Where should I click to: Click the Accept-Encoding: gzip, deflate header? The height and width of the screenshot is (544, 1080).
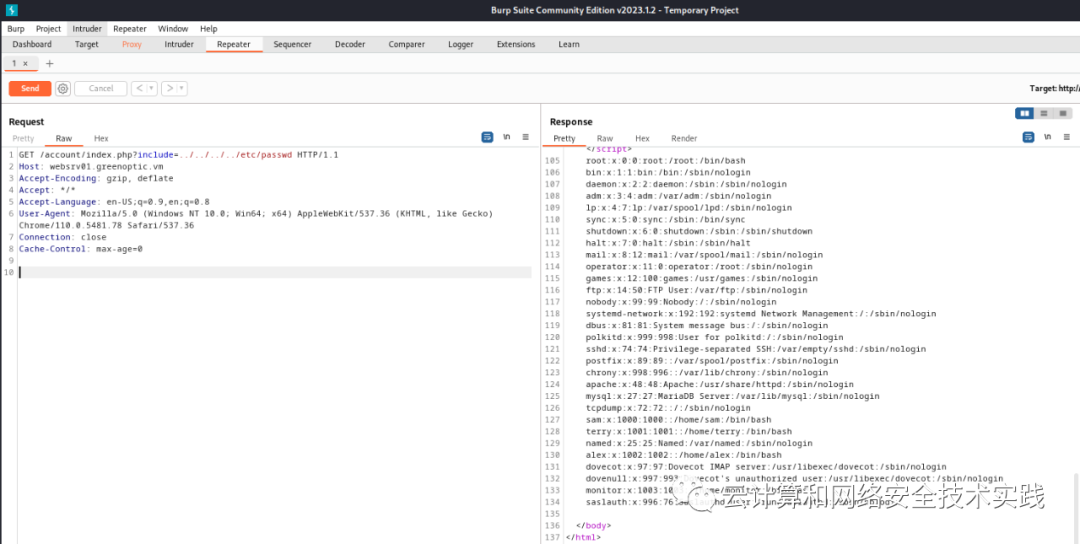click(96, 178)
